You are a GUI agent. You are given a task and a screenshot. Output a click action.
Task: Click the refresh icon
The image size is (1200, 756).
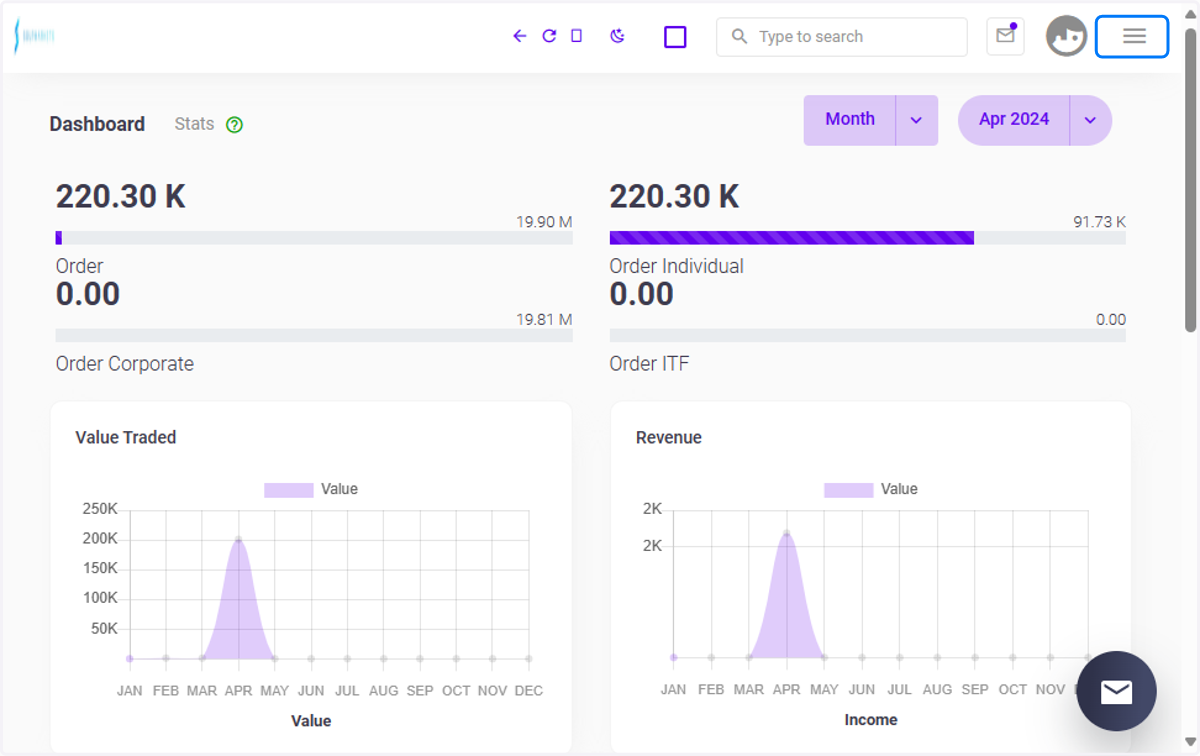tap(549, 36)
